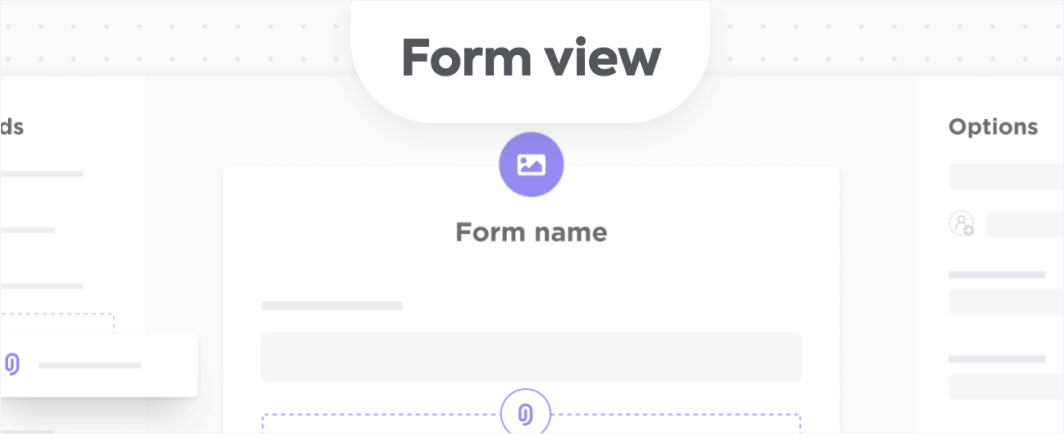Click the gray bar below the assignee row

(x=1005, y=302)
